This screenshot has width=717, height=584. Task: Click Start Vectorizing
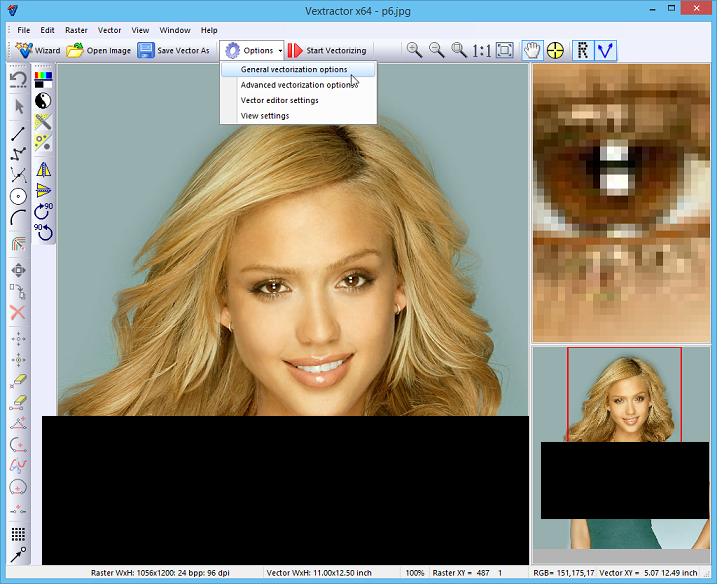coord(327,50)
